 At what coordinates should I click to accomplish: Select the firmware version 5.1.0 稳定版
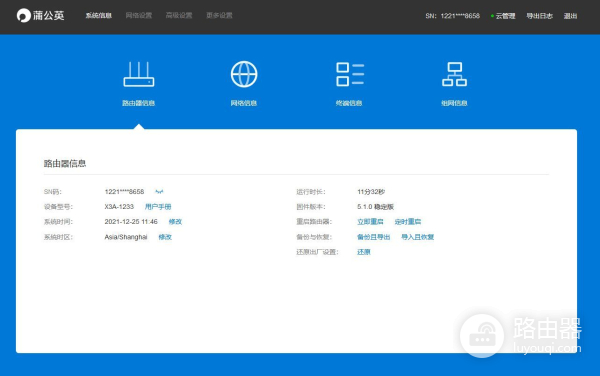(x=375, y=207)
